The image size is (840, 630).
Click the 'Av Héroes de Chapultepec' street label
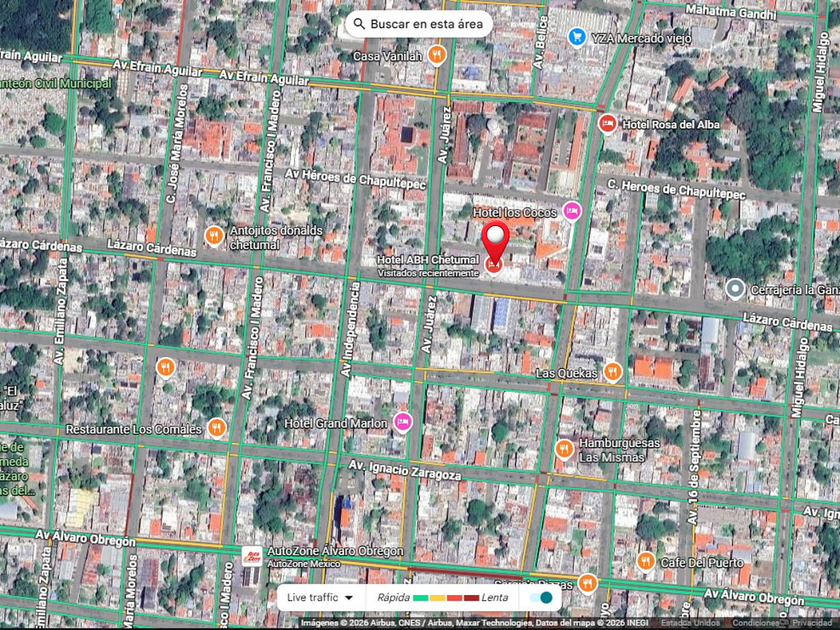[x=355, y=178]
